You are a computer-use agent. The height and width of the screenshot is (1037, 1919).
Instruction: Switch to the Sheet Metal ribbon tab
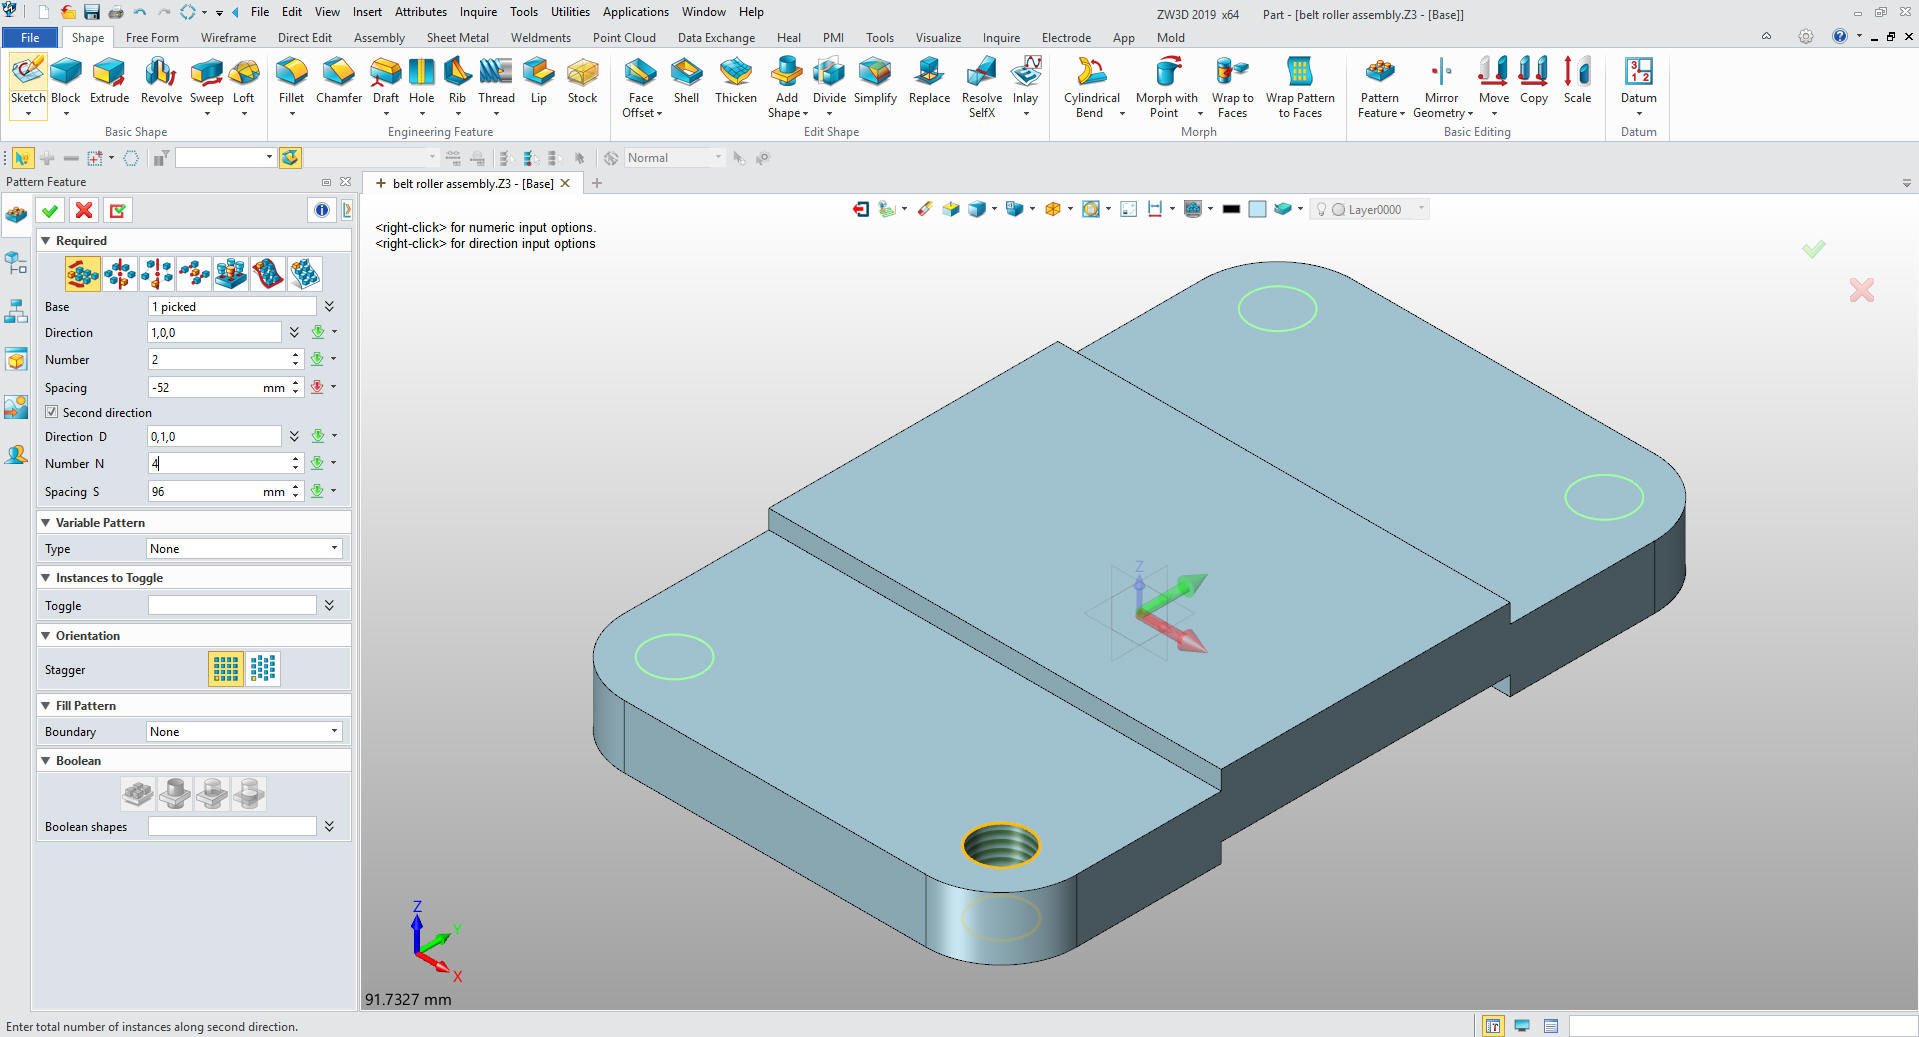tap(457, 38)
